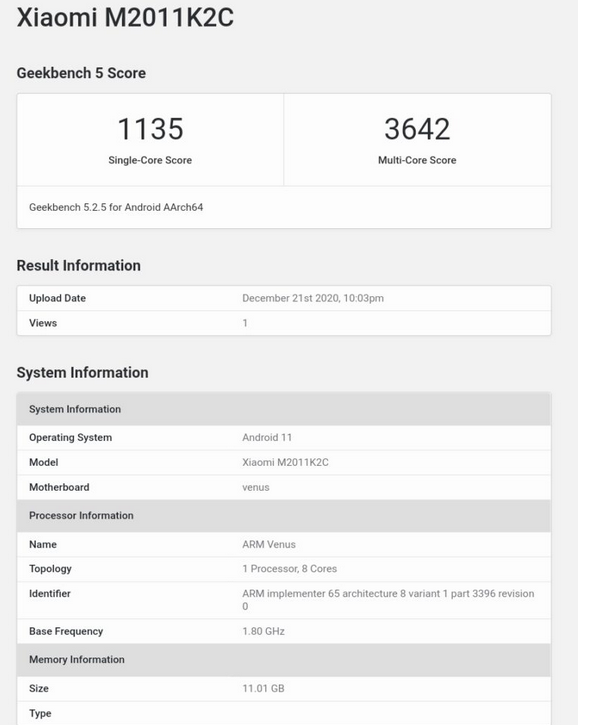The width and height of the screenshot is (589, 725).
Task: Click the Xiaomi M2011K2C page title
Action: point(125,18)
